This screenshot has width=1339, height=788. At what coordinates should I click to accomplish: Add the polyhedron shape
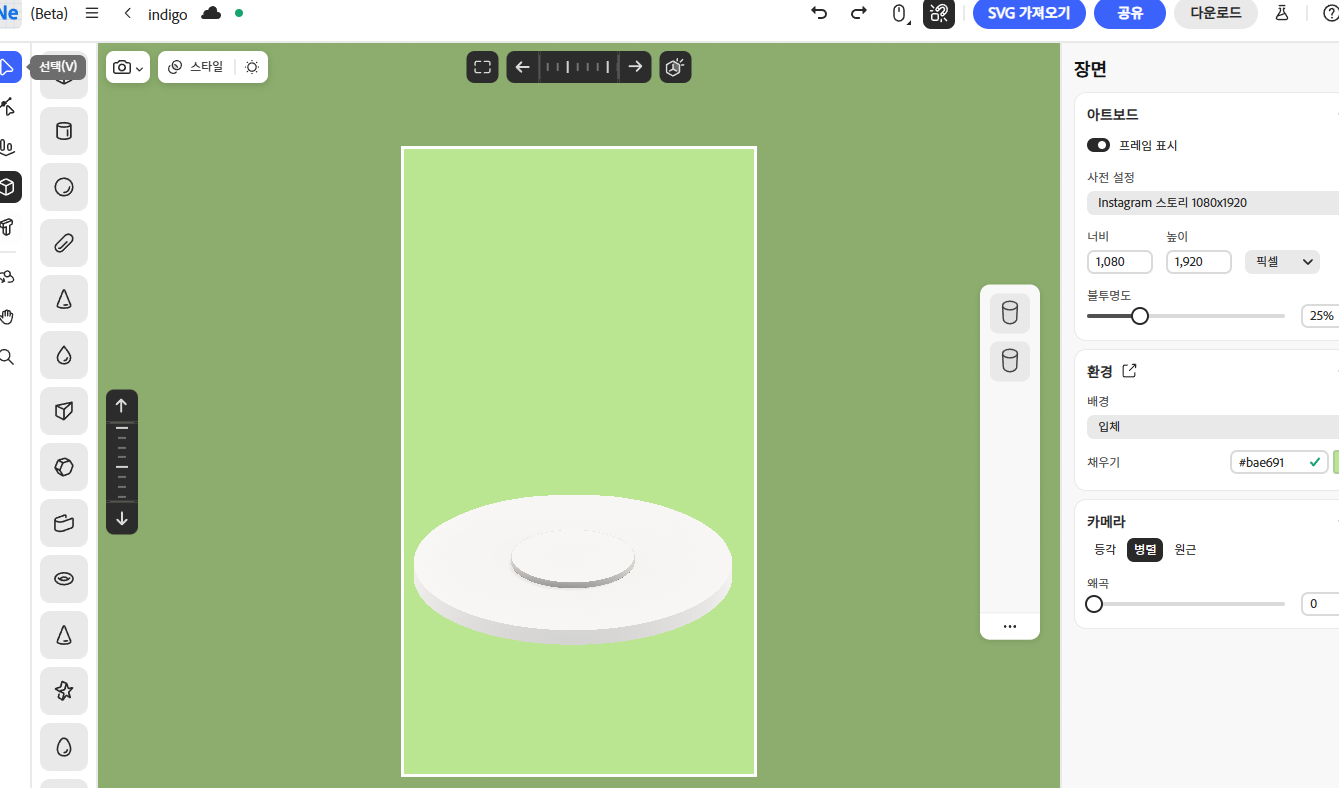click(x=64, y=467)
